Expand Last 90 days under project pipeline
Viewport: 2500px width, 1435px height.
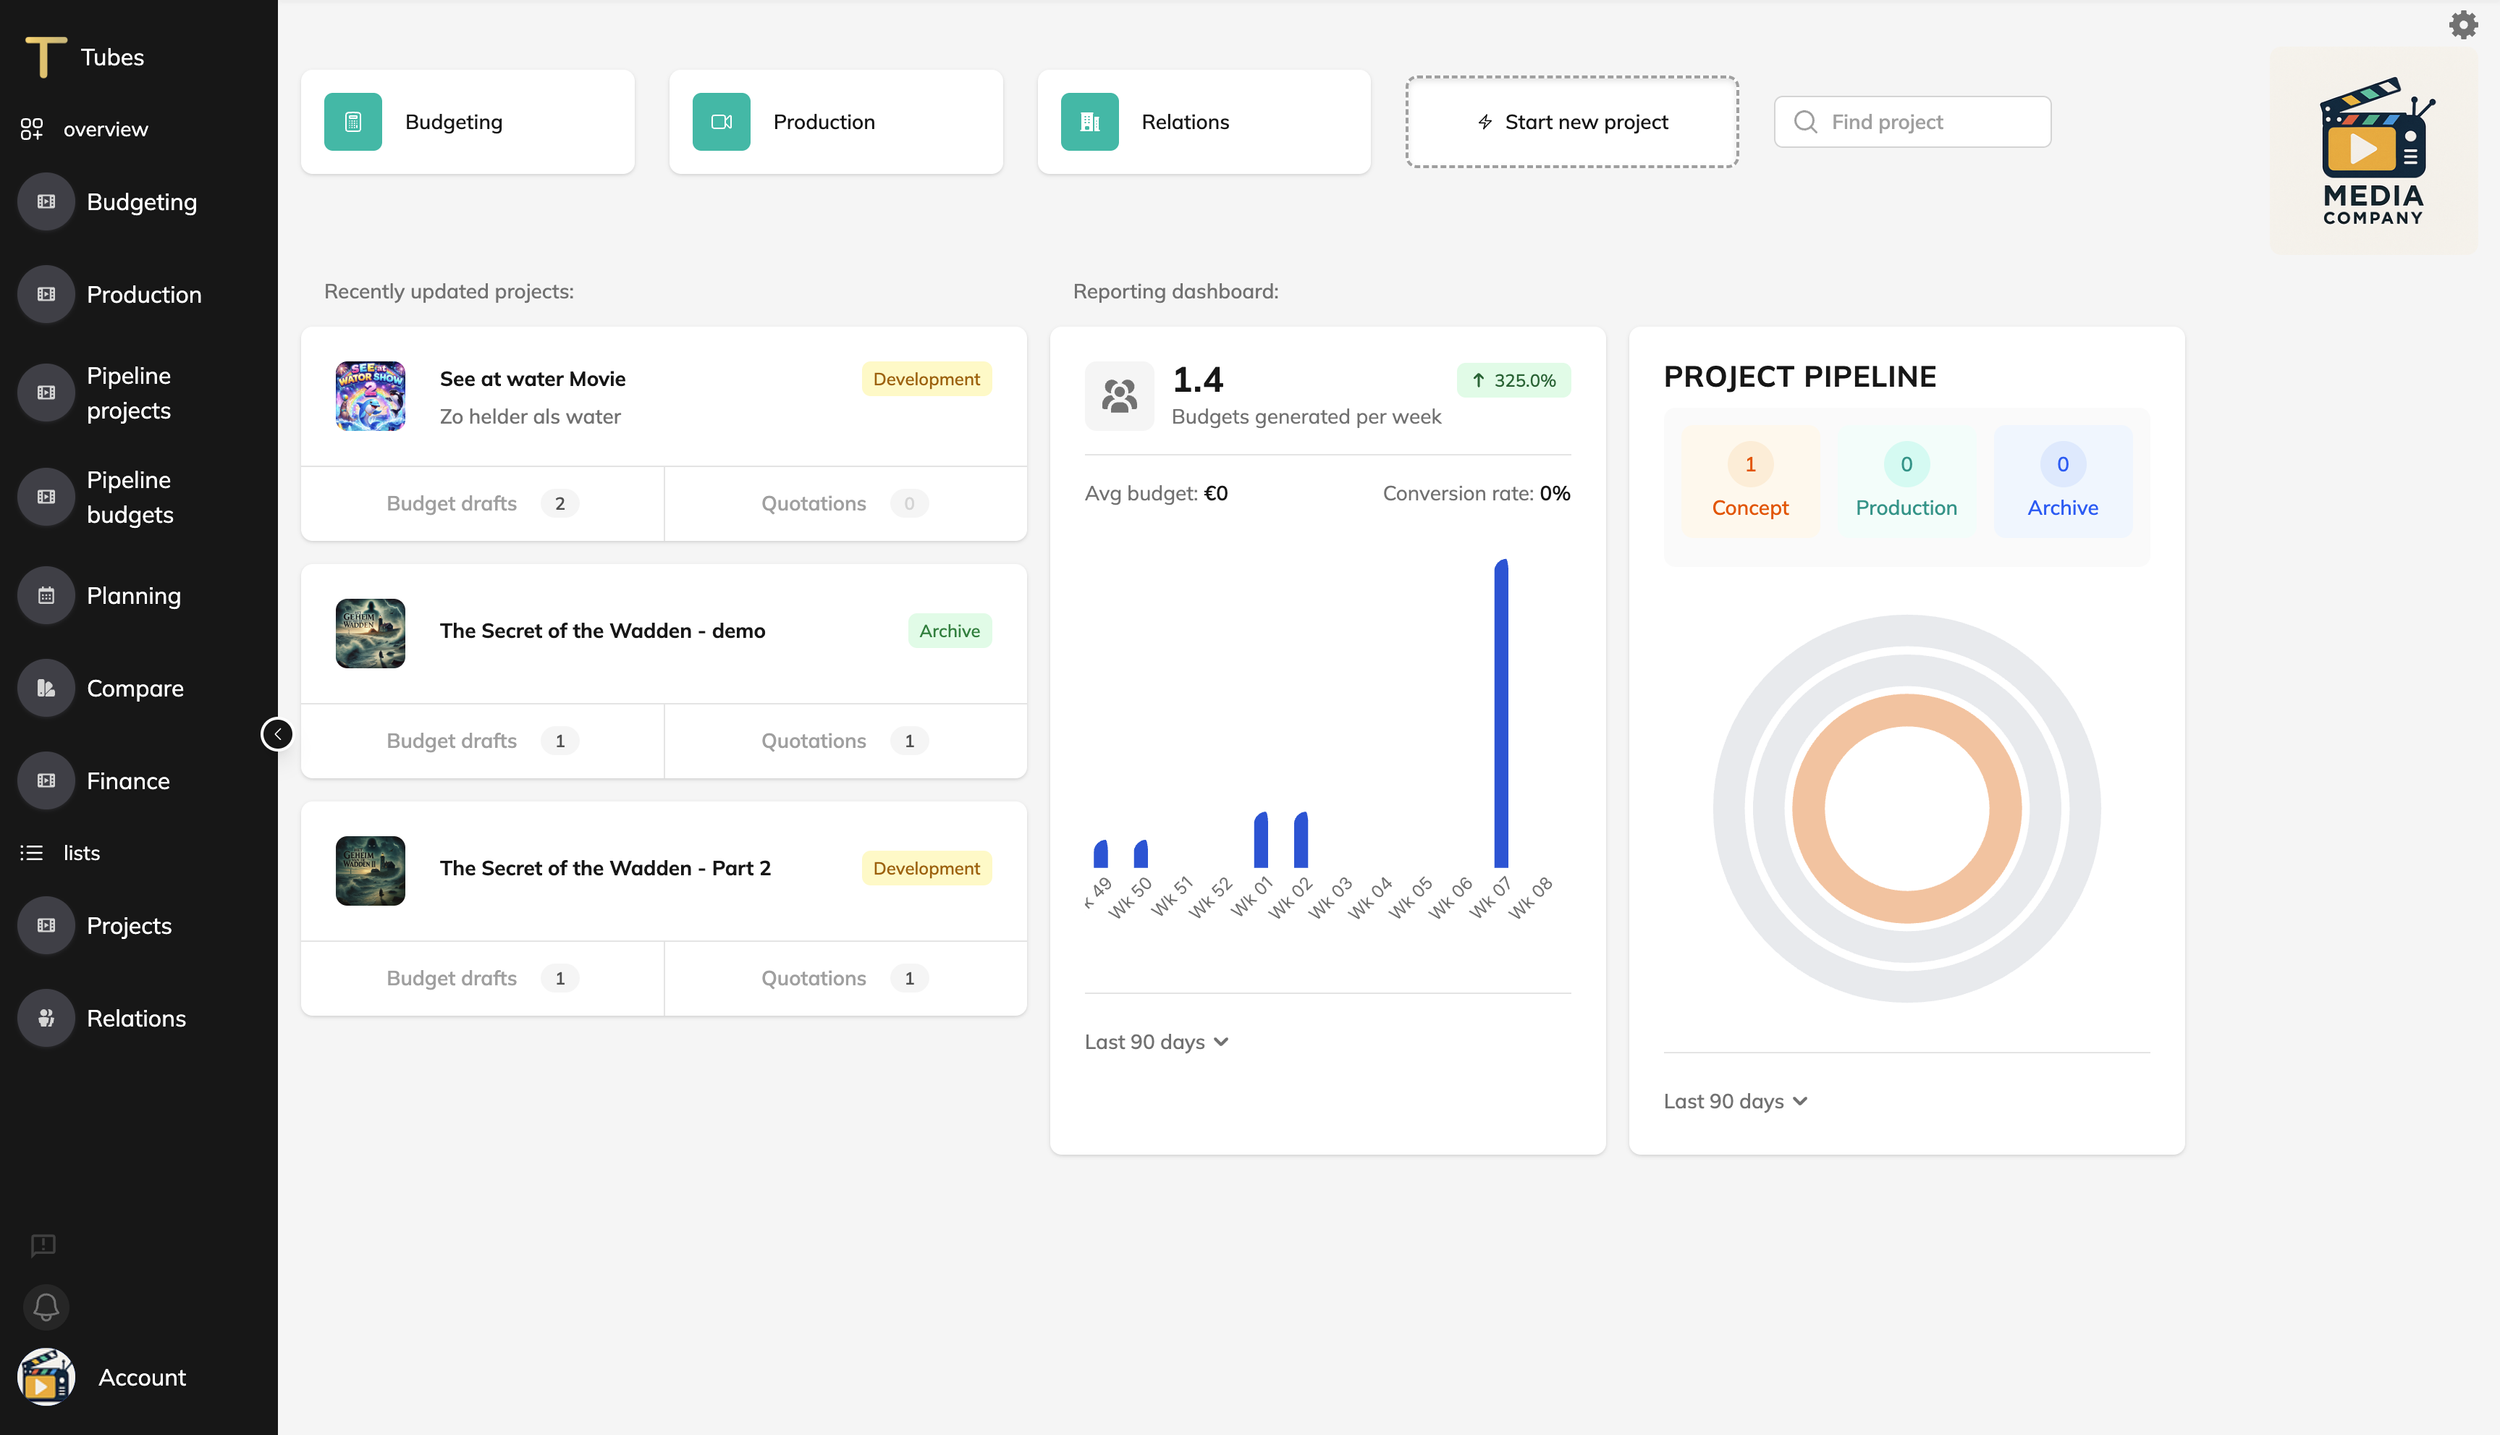(1735, 1101)
